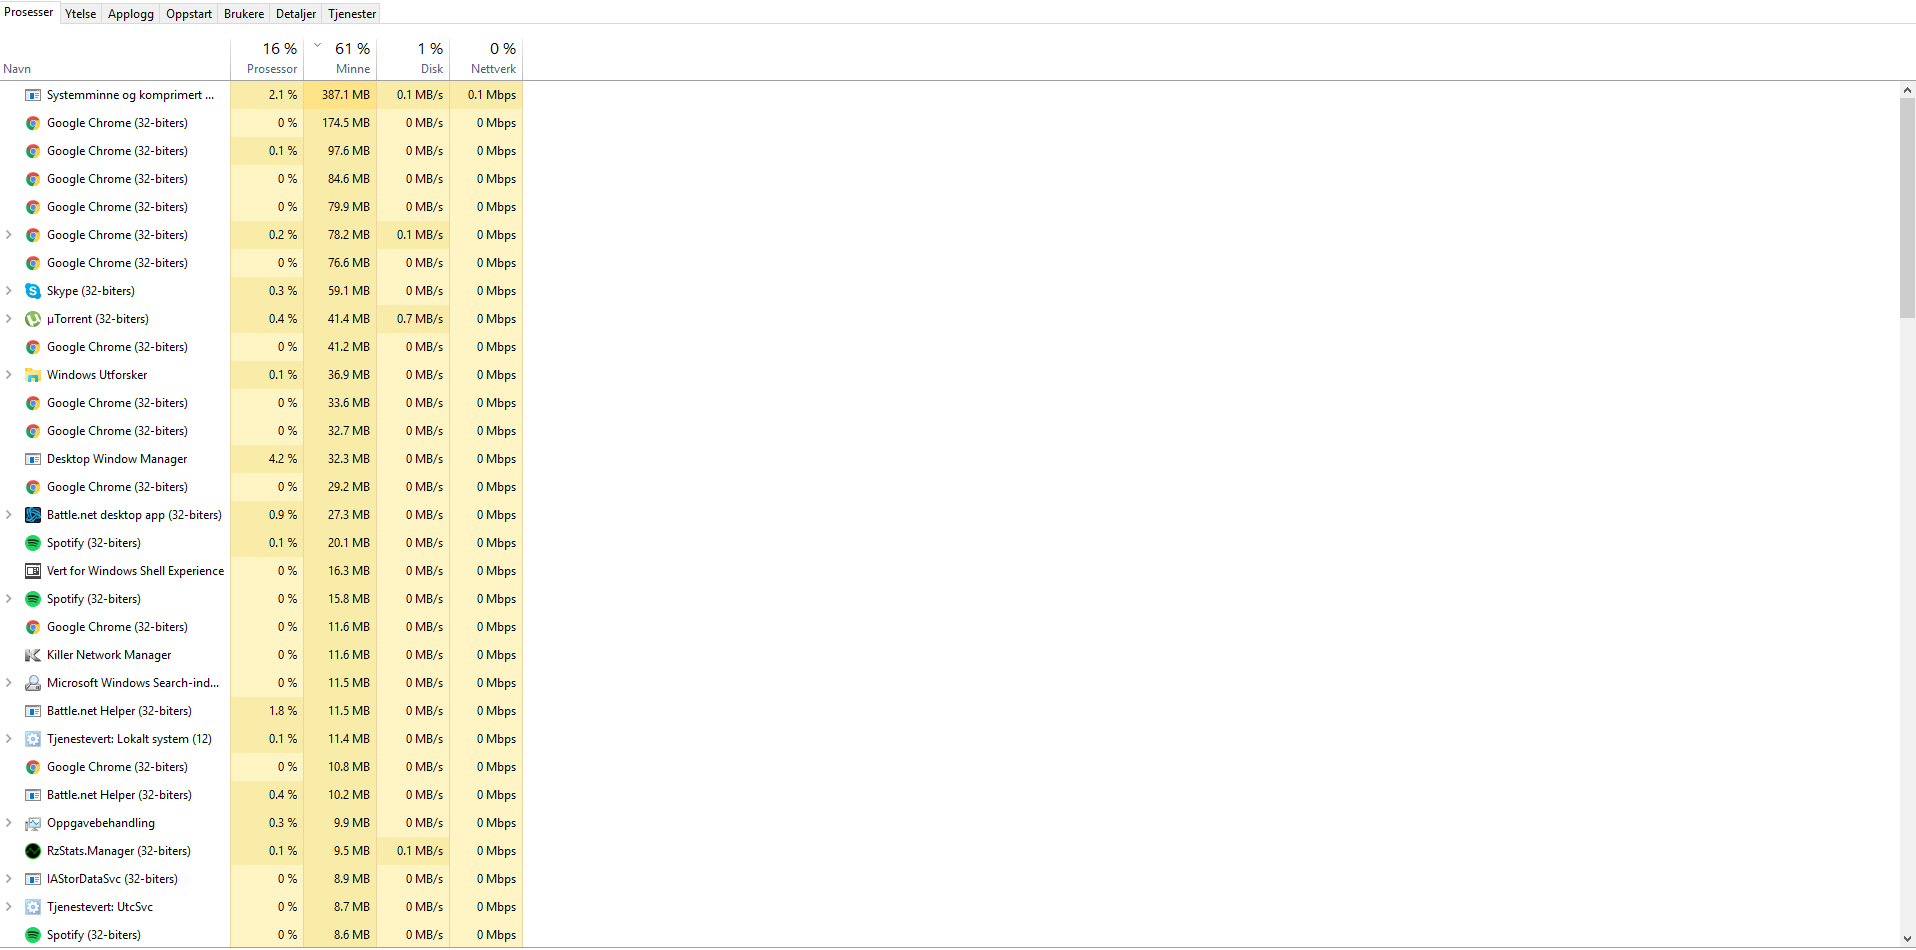The height and width of the screenshot is (950, 1916).
Task: Expand the Battle.net desktop app group
Action: (9, 515)
